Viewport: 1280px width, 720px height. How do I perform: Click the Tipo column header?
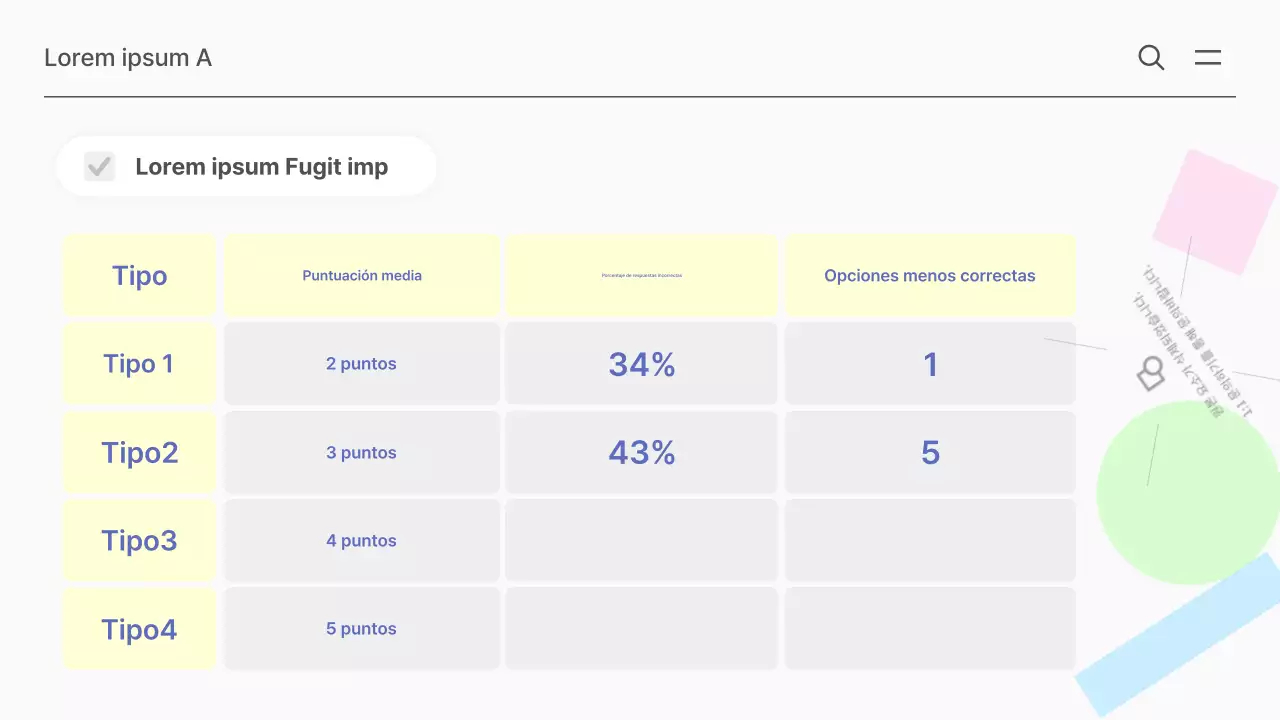tap(139, 276)
